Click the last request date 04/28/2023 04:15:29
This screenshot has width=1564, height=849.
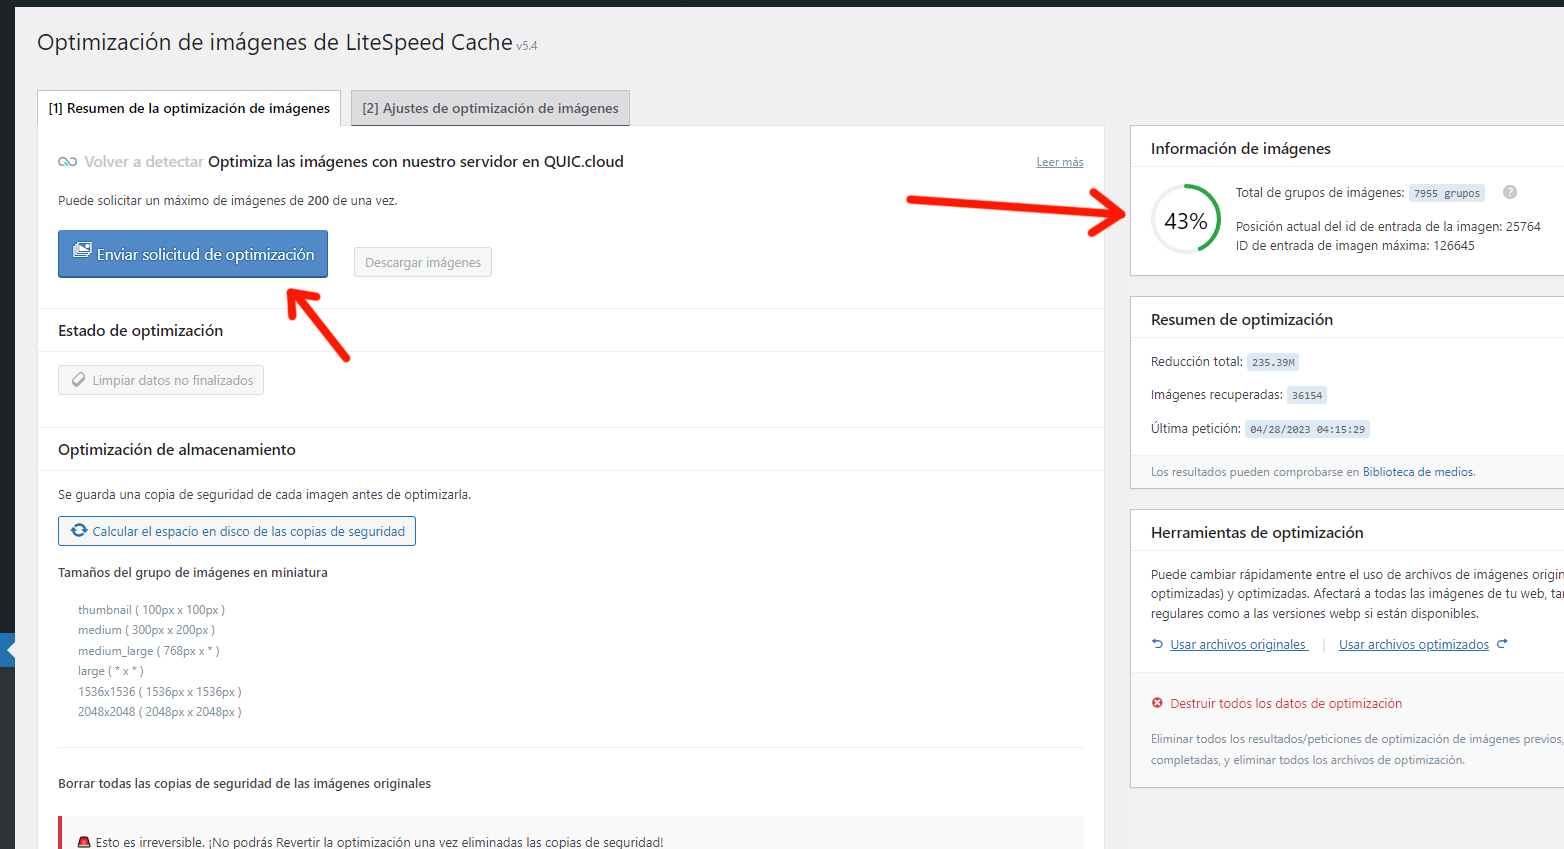(1307, 429)
